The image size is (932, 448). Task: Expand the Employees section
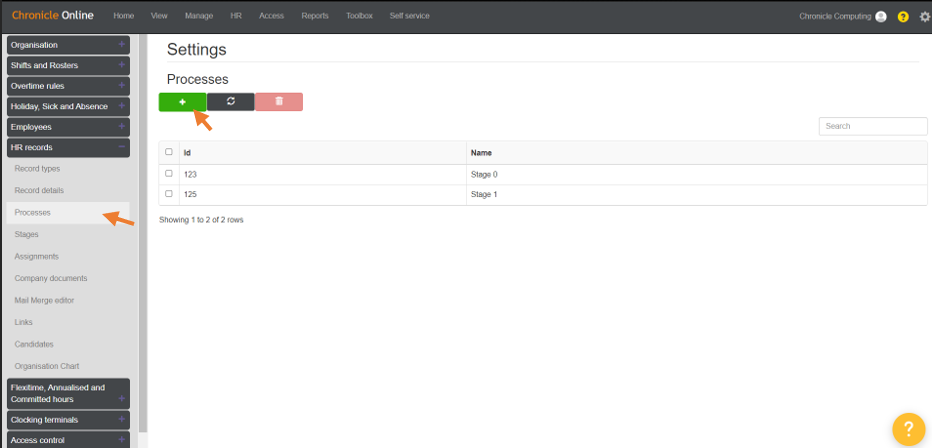68,127
